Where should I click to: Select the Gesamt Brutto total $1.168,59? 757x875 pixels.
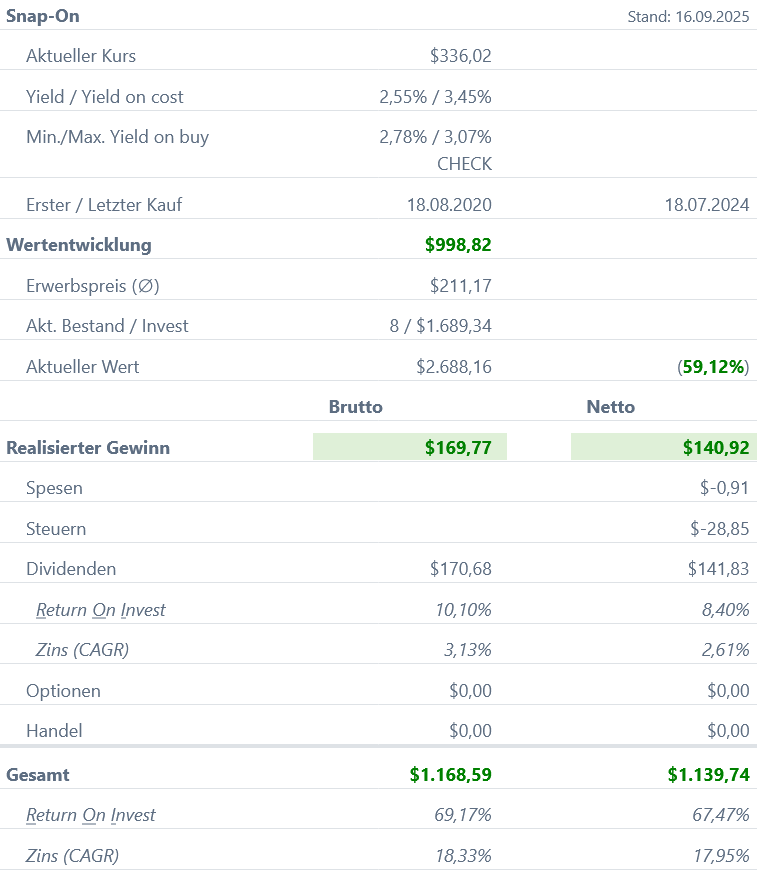coord(450,775)
